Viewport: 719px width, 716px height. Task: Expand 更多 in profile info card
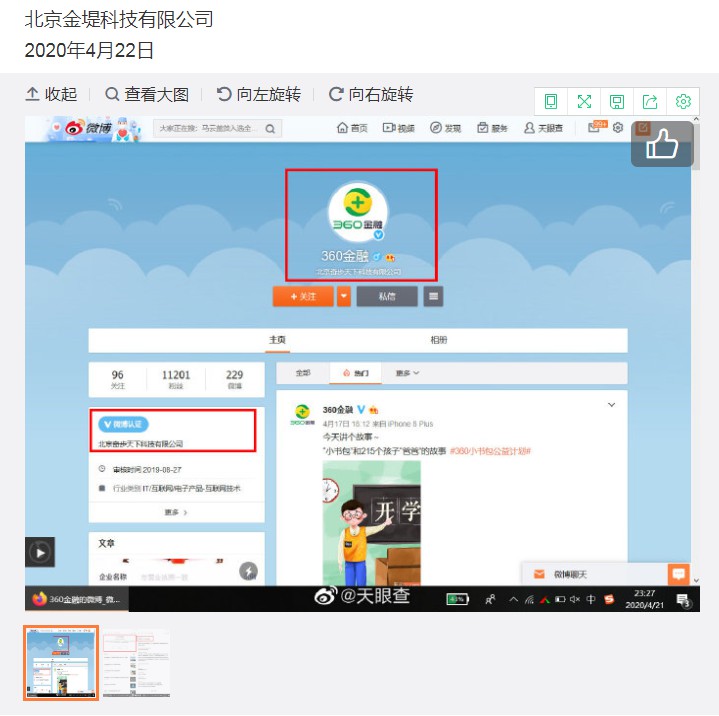pos(176,512)
